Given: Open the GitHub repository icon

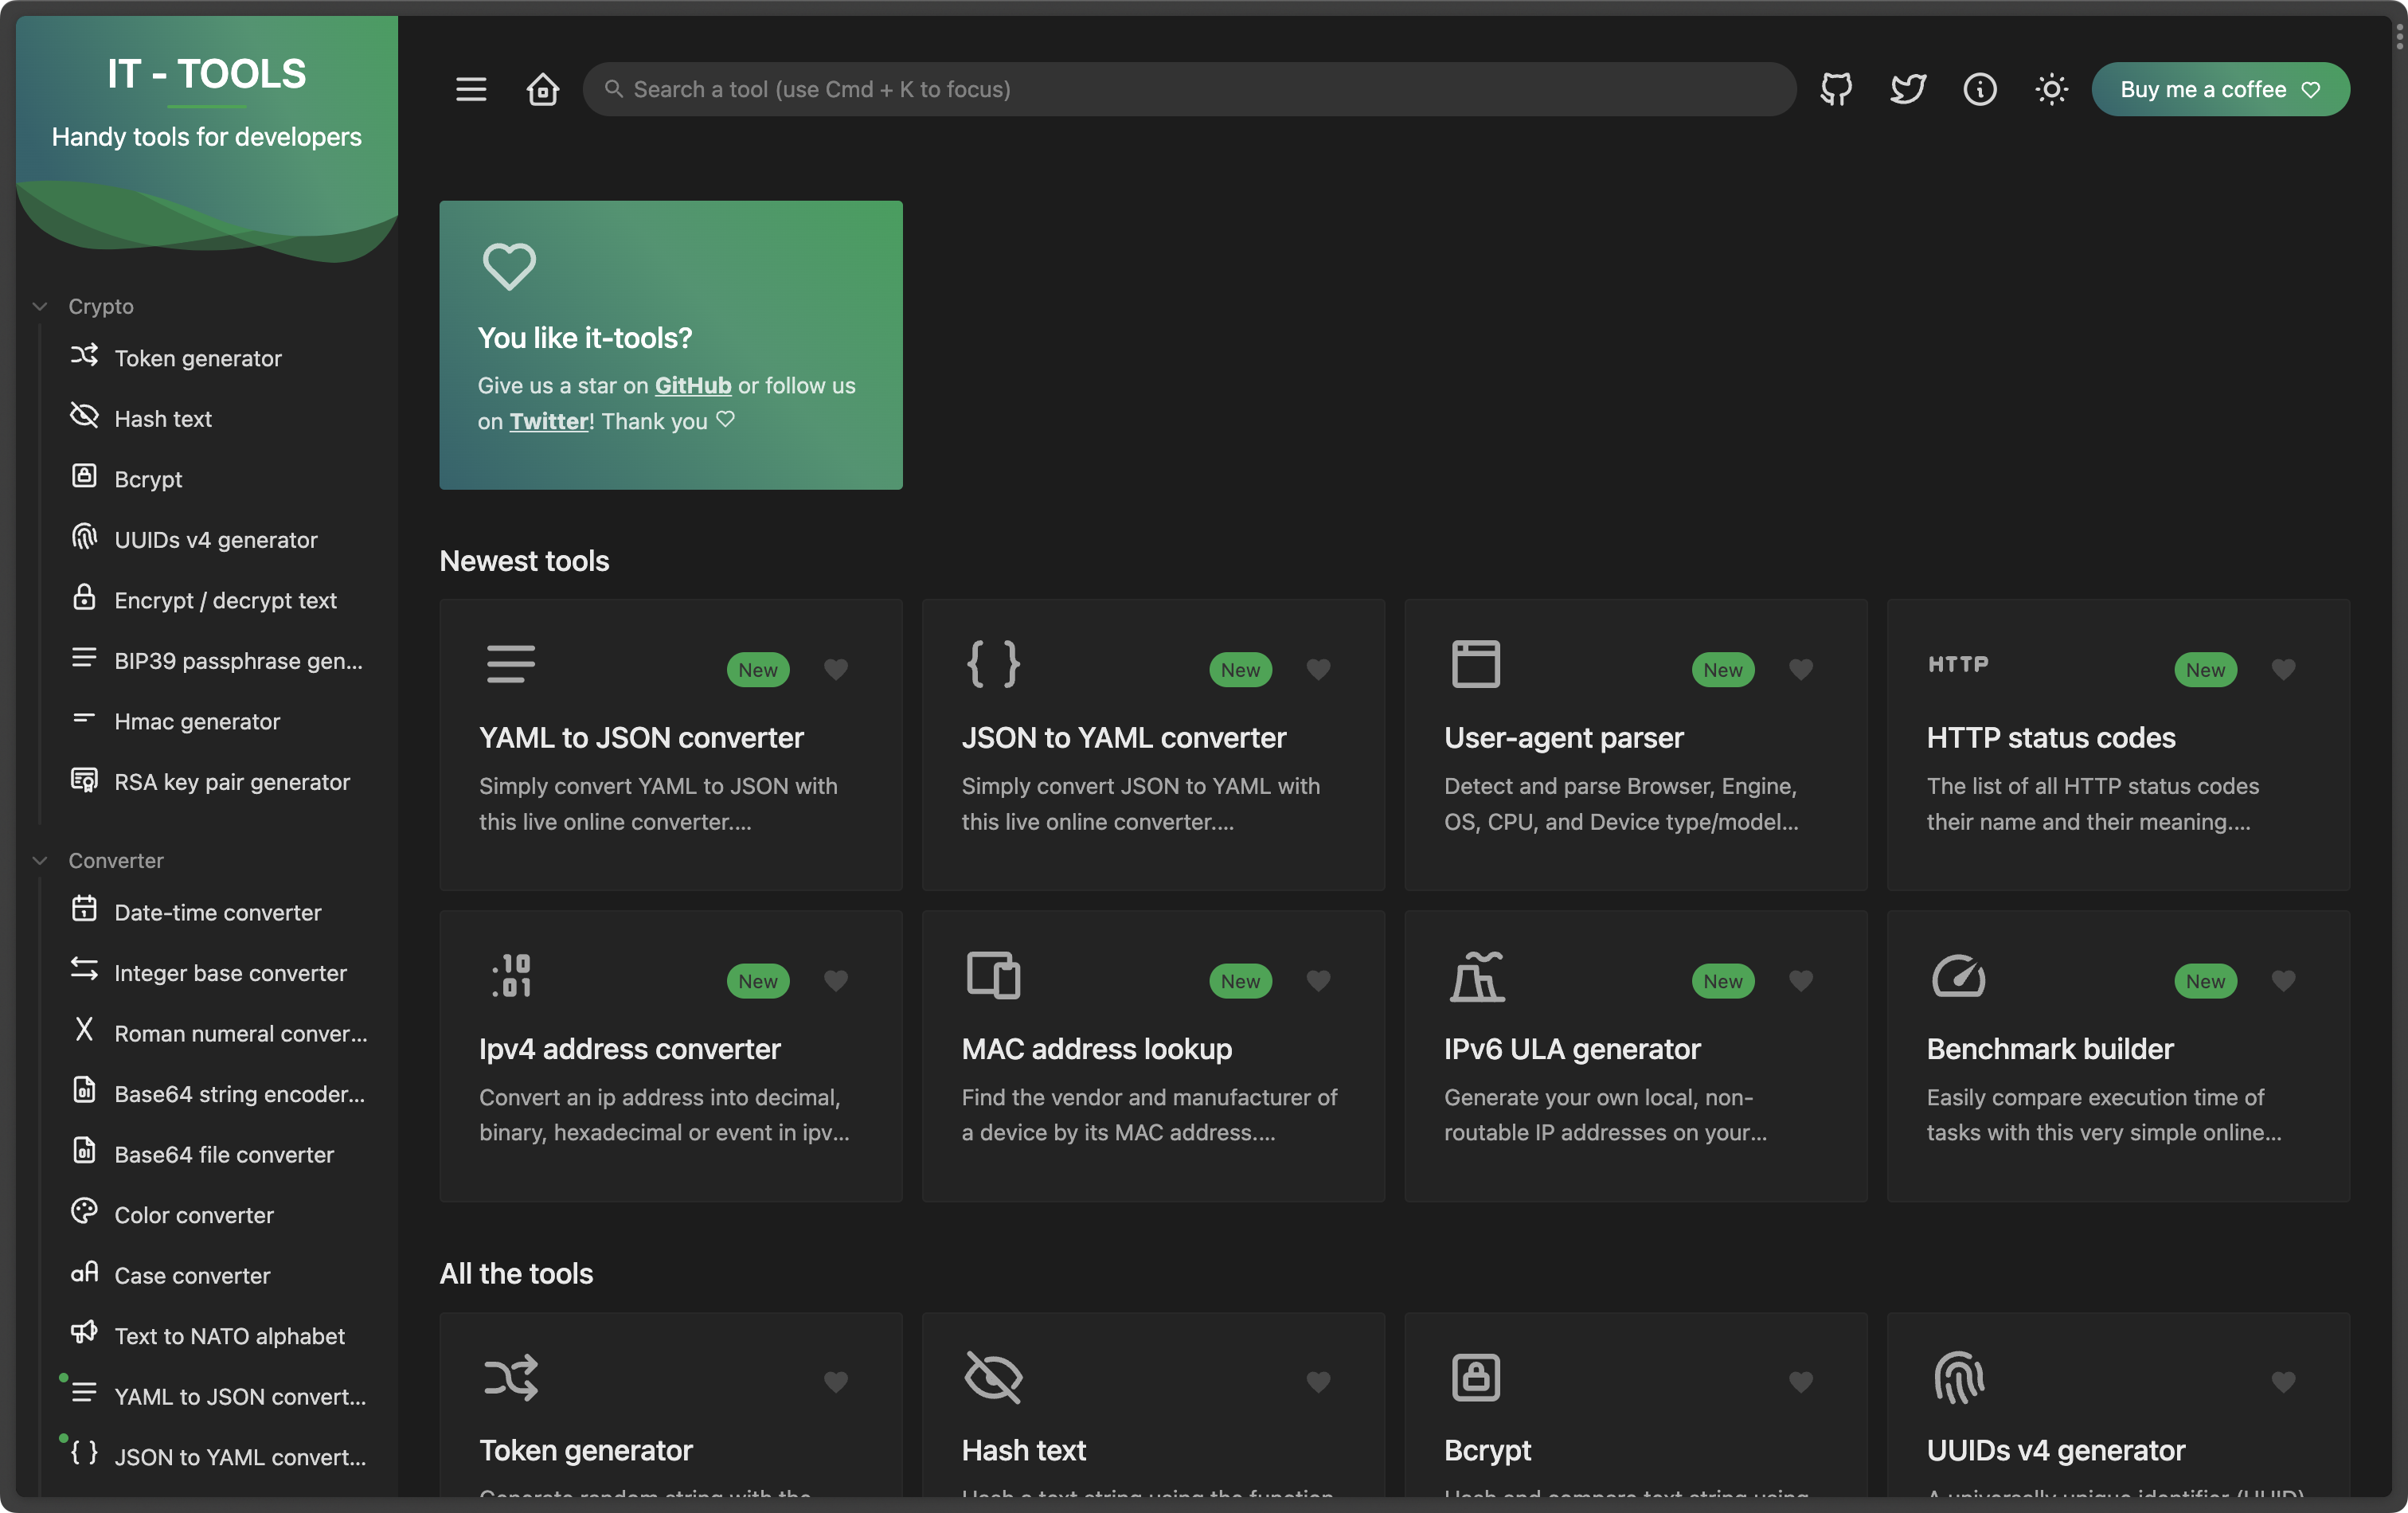Looking at the screenshot, I should tap(1836, 89).
